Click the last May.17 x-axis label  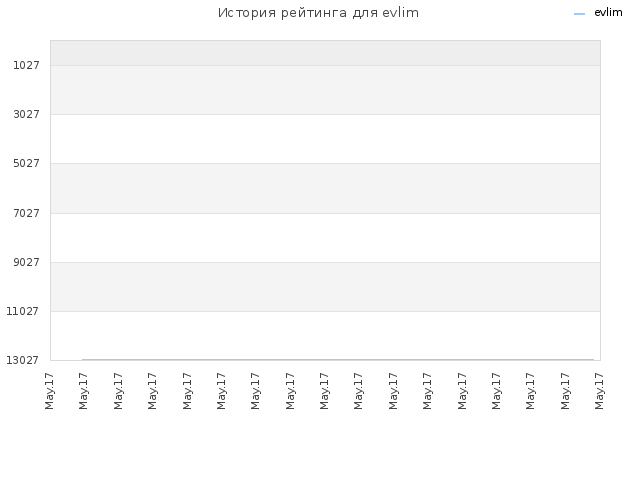click(599, 391)
